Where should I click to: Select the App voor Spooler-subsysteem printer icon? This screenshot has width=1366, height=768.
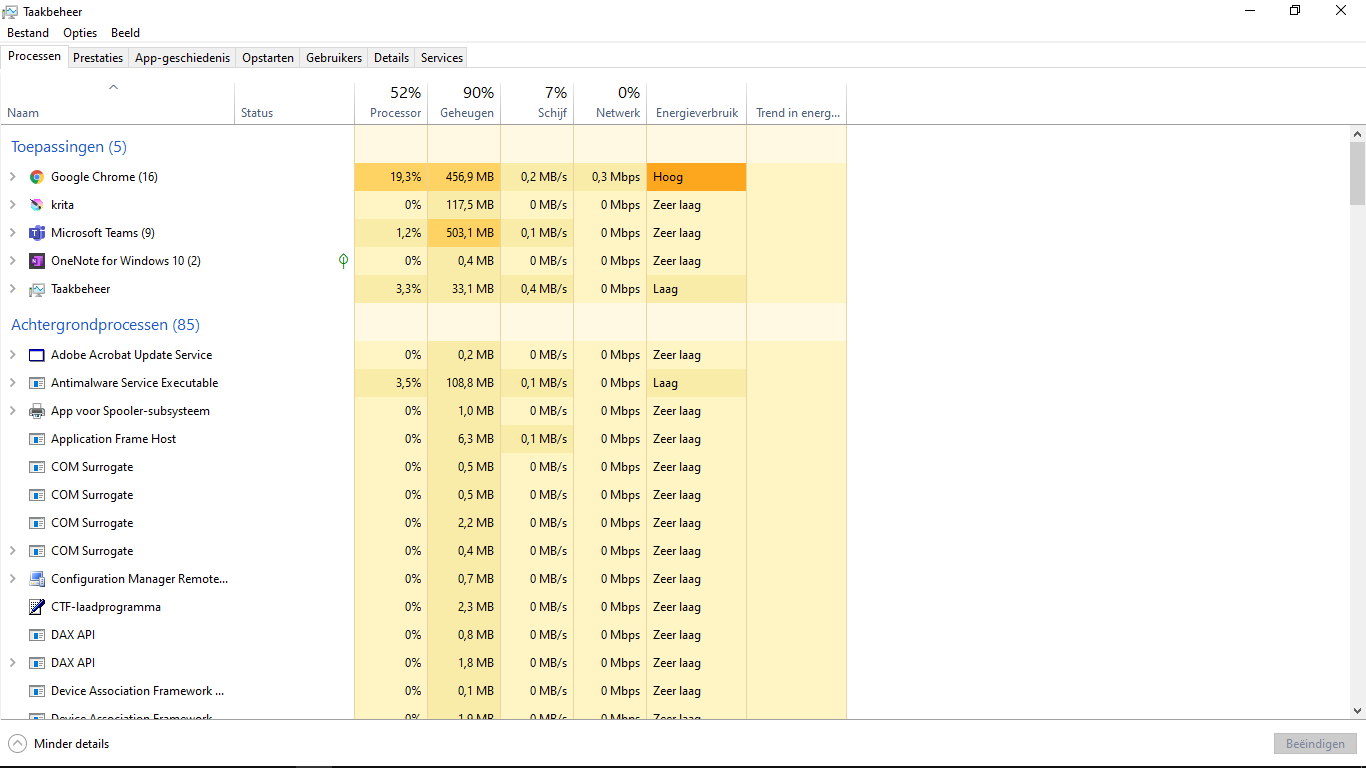(37, 411)
